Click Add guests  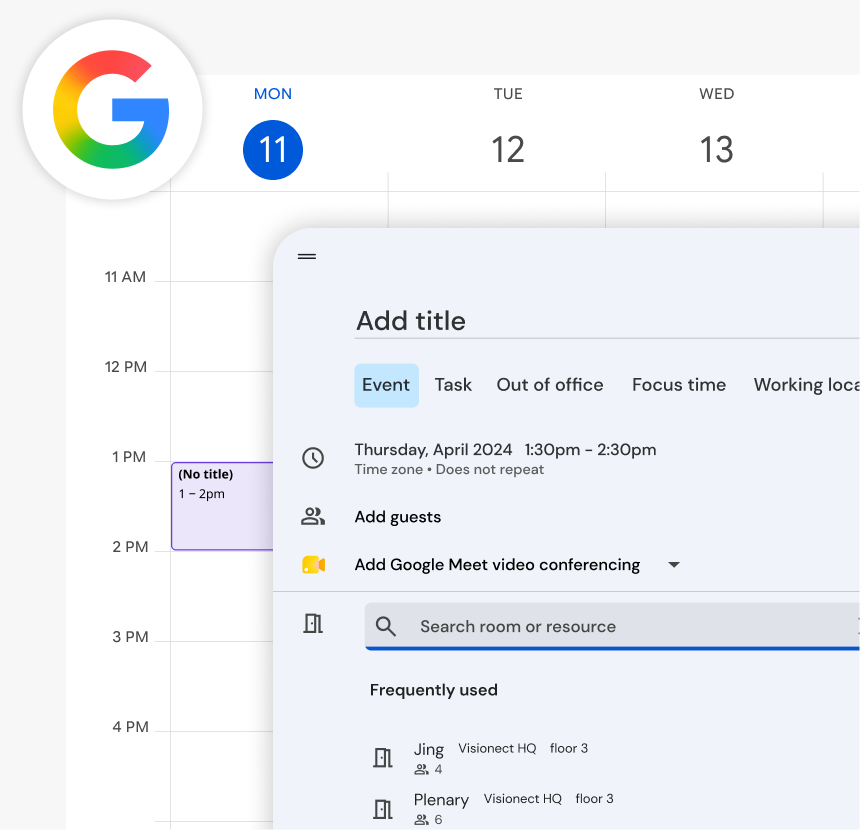click(x=398, y=517)
